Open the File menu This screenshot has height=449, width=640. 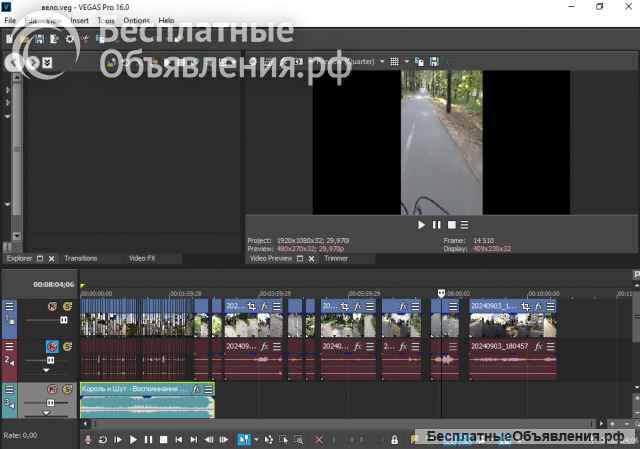coord(10,20)
